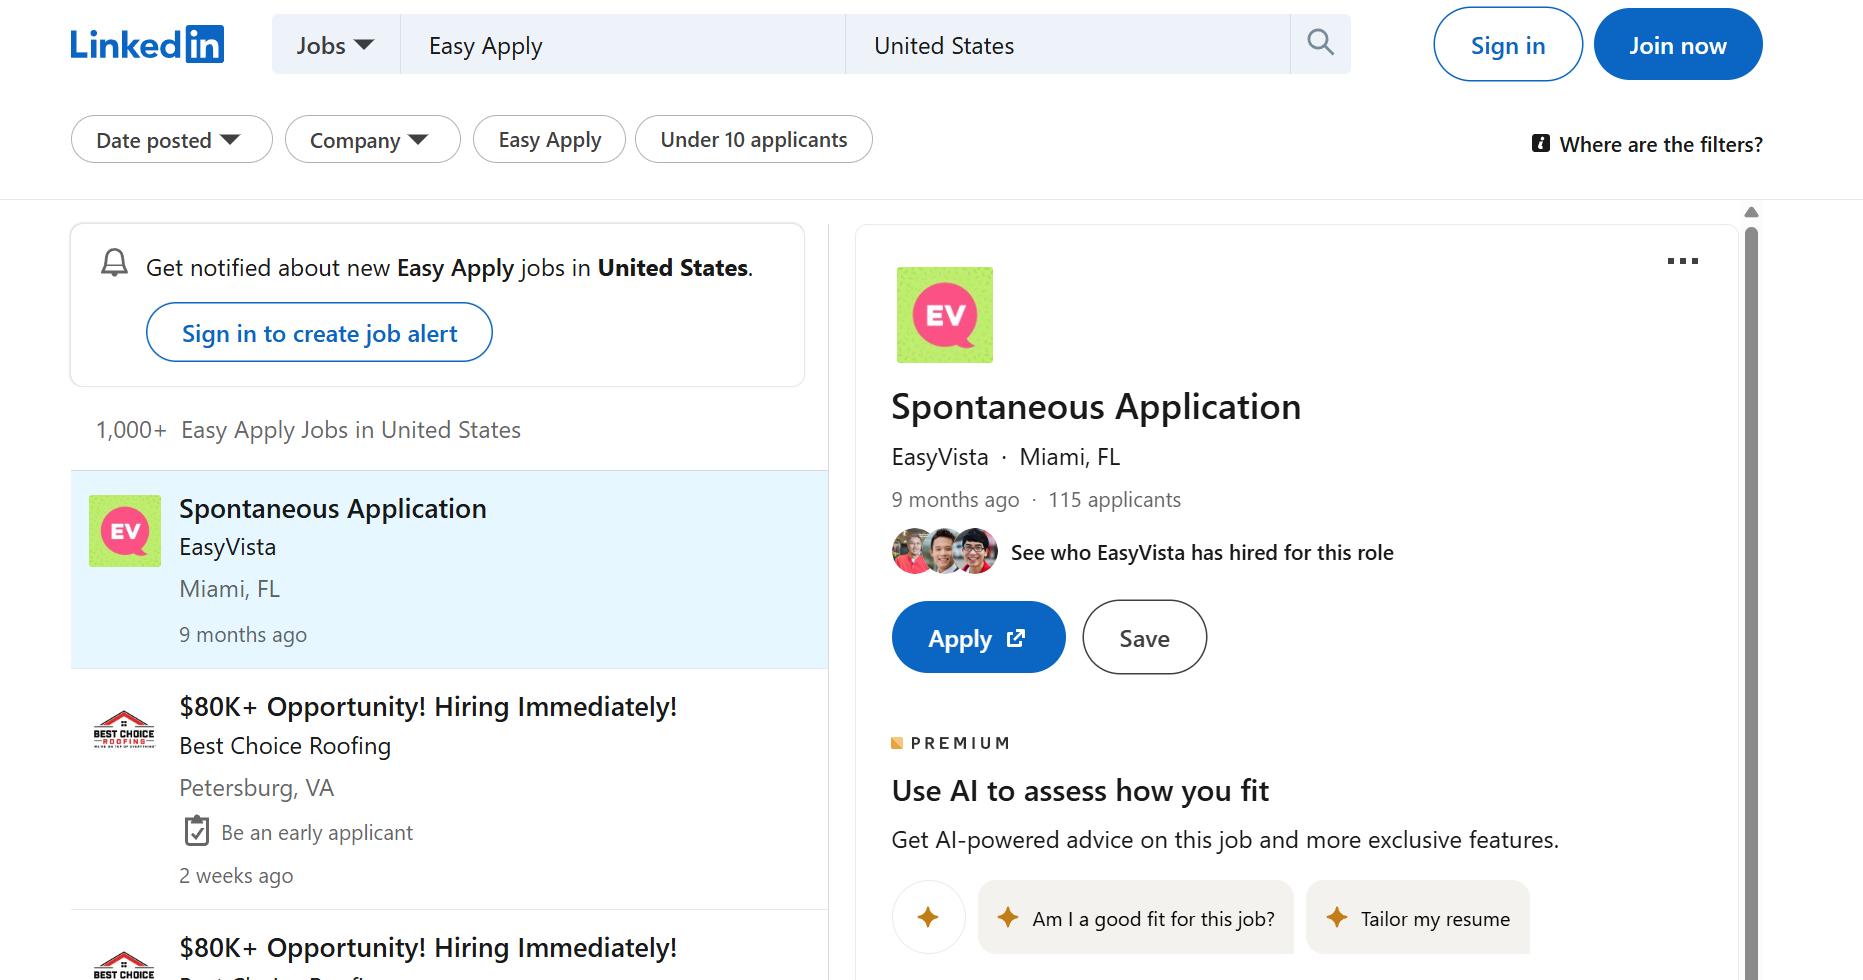Click the notification bell icon

115,263
